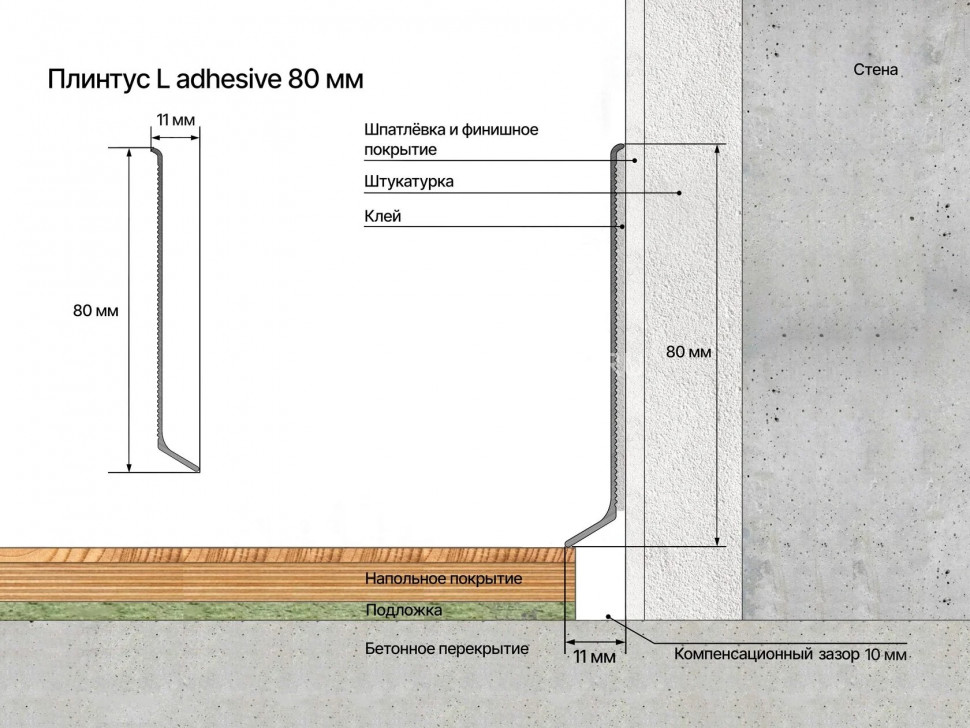Image resolution: width=970 pixels, height=728 pixels.
Task: Click the Клей label
Action: pyautogui.click(x=385, y=216)
